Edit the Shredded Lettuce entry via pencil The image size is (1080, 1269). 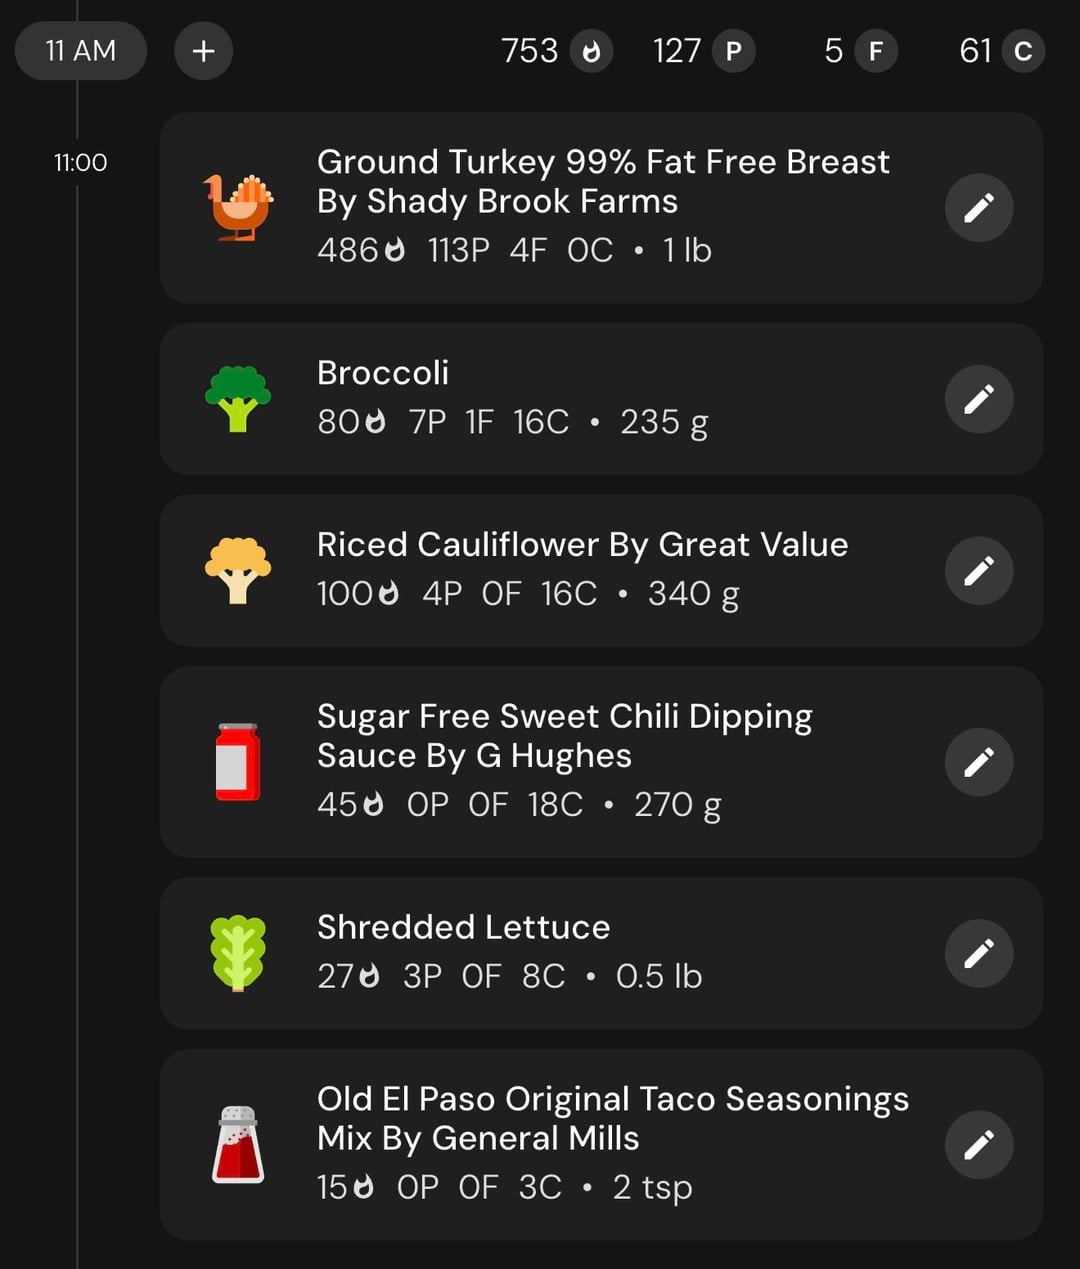[978, 953]
